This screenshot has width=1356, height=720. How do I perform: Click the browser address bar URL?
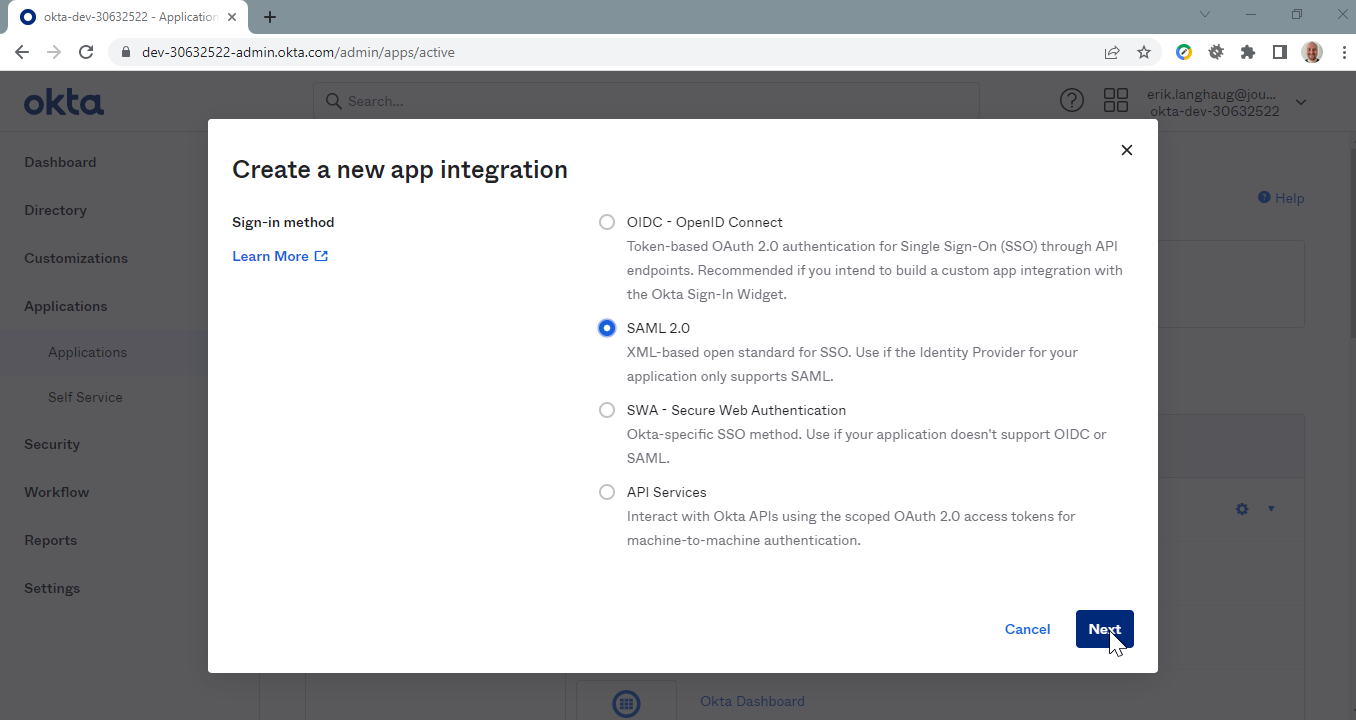point(298,52)
